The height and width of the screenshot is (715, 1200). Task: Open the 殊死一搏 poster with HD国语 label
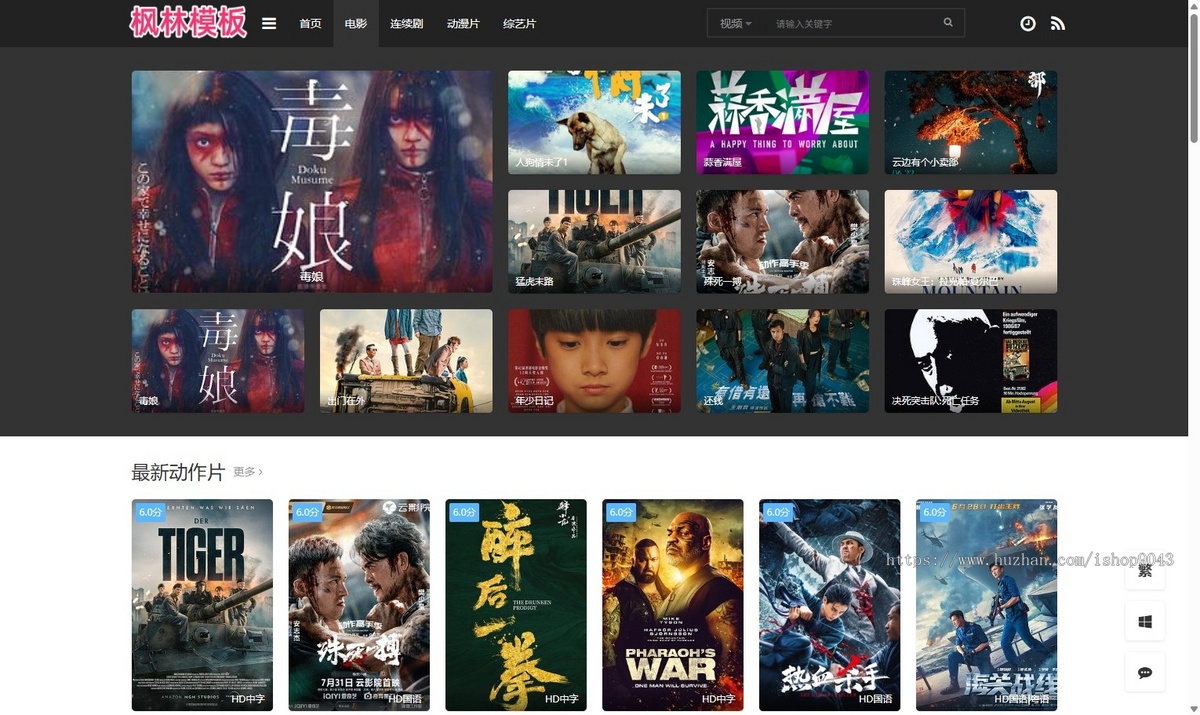point(359,605)
